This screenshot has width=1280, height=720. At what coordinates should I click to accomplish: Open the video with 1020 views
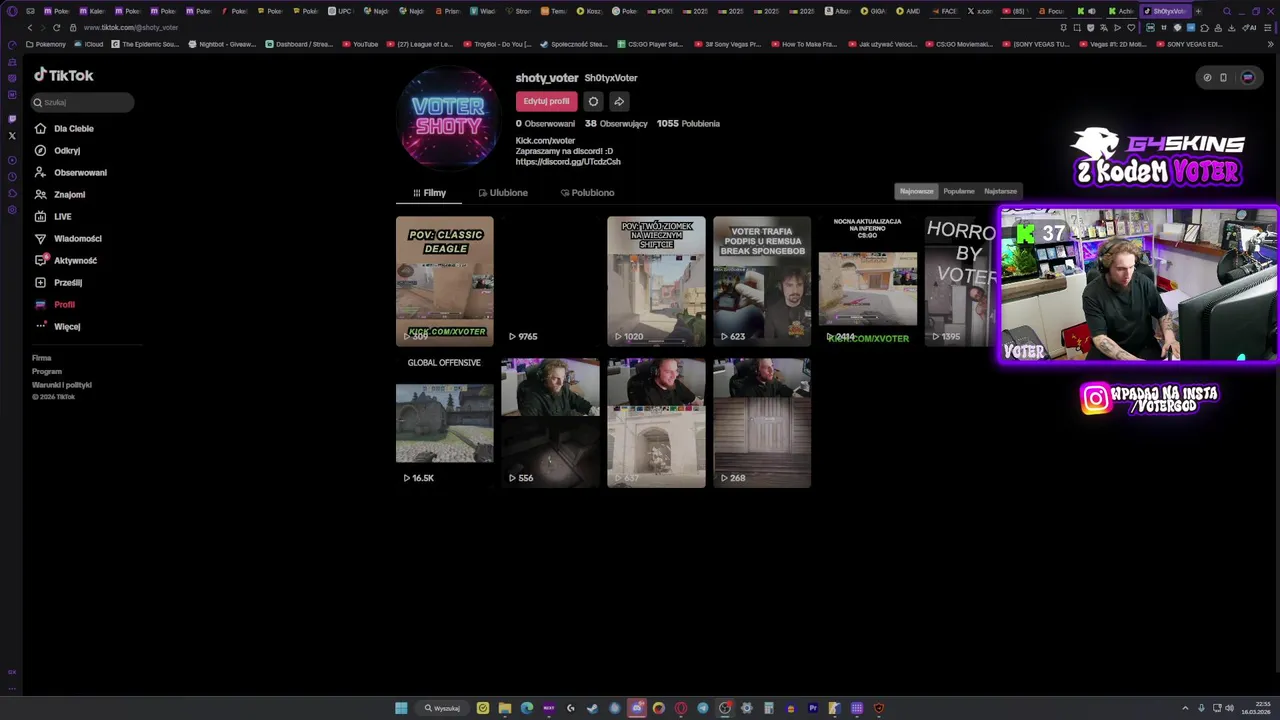656,281
